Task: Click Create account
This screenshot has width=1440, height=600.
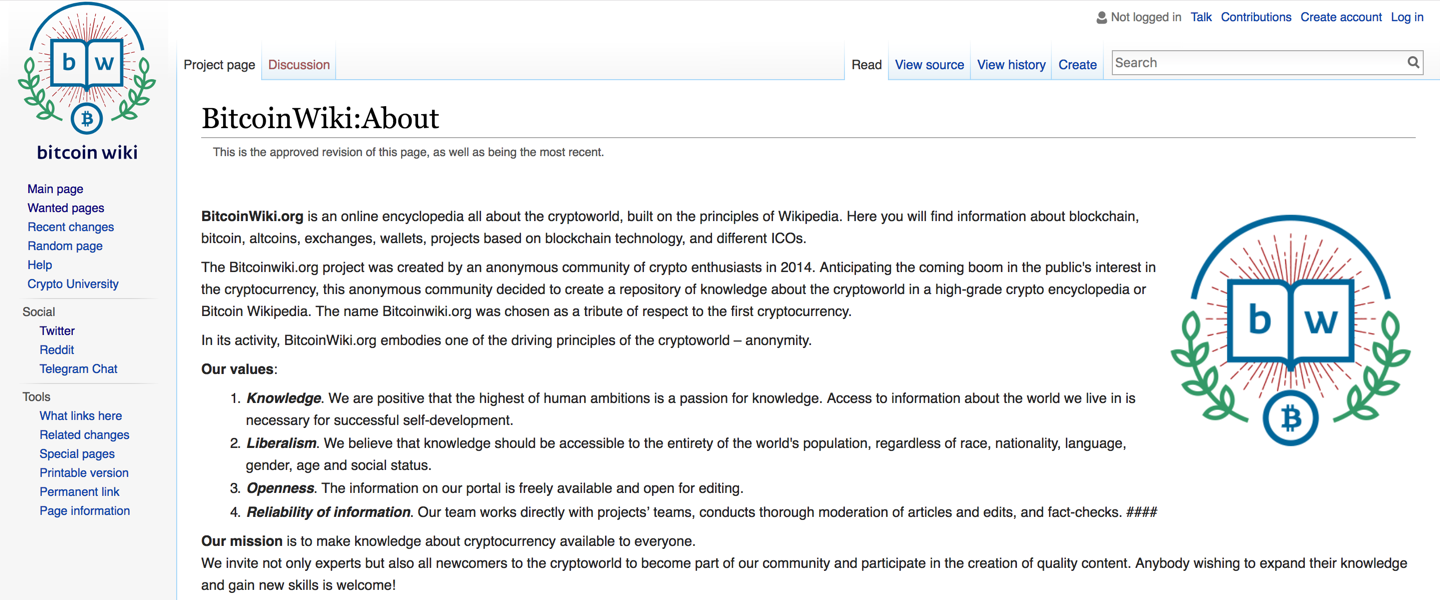Action: click(x=1340, y=16)
